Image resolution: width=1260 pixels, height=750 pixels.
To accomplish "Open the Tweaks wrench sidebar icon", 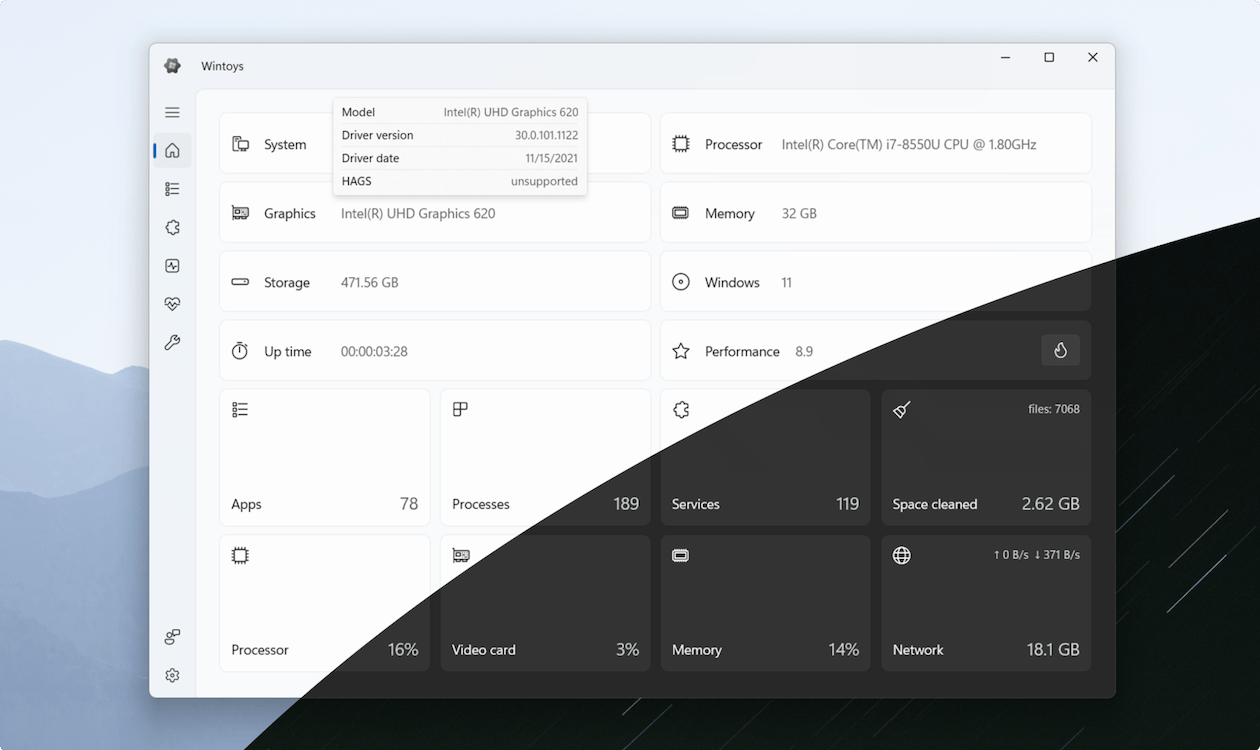I will coord(172,343).
